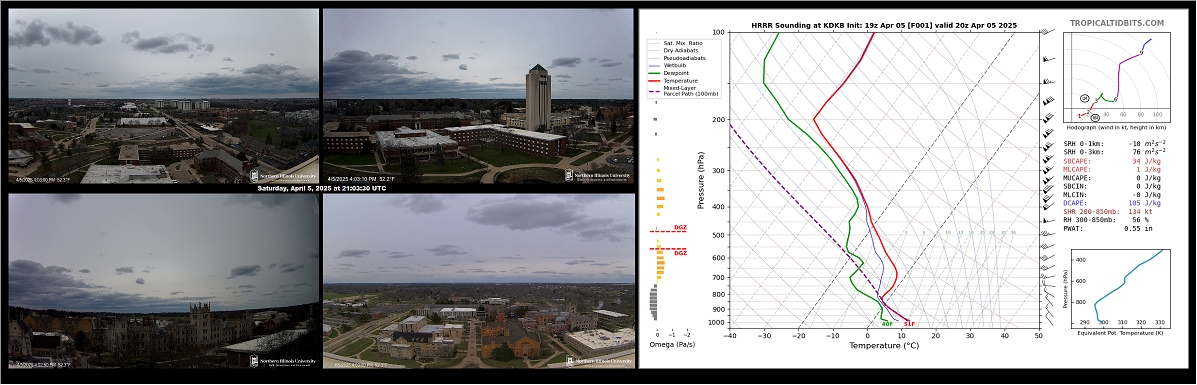
Task: Open the bottom-left castle building webcam view
Action: click(x=163, y=281)
